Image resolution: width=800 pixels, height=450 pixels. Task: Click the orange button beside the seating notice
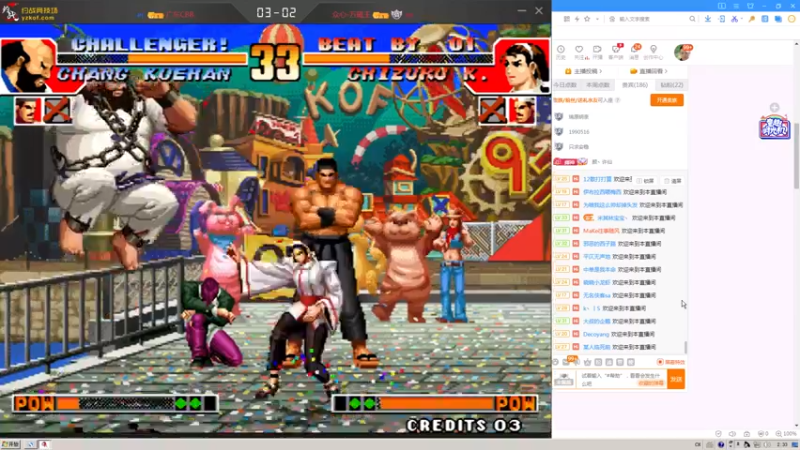667,100
